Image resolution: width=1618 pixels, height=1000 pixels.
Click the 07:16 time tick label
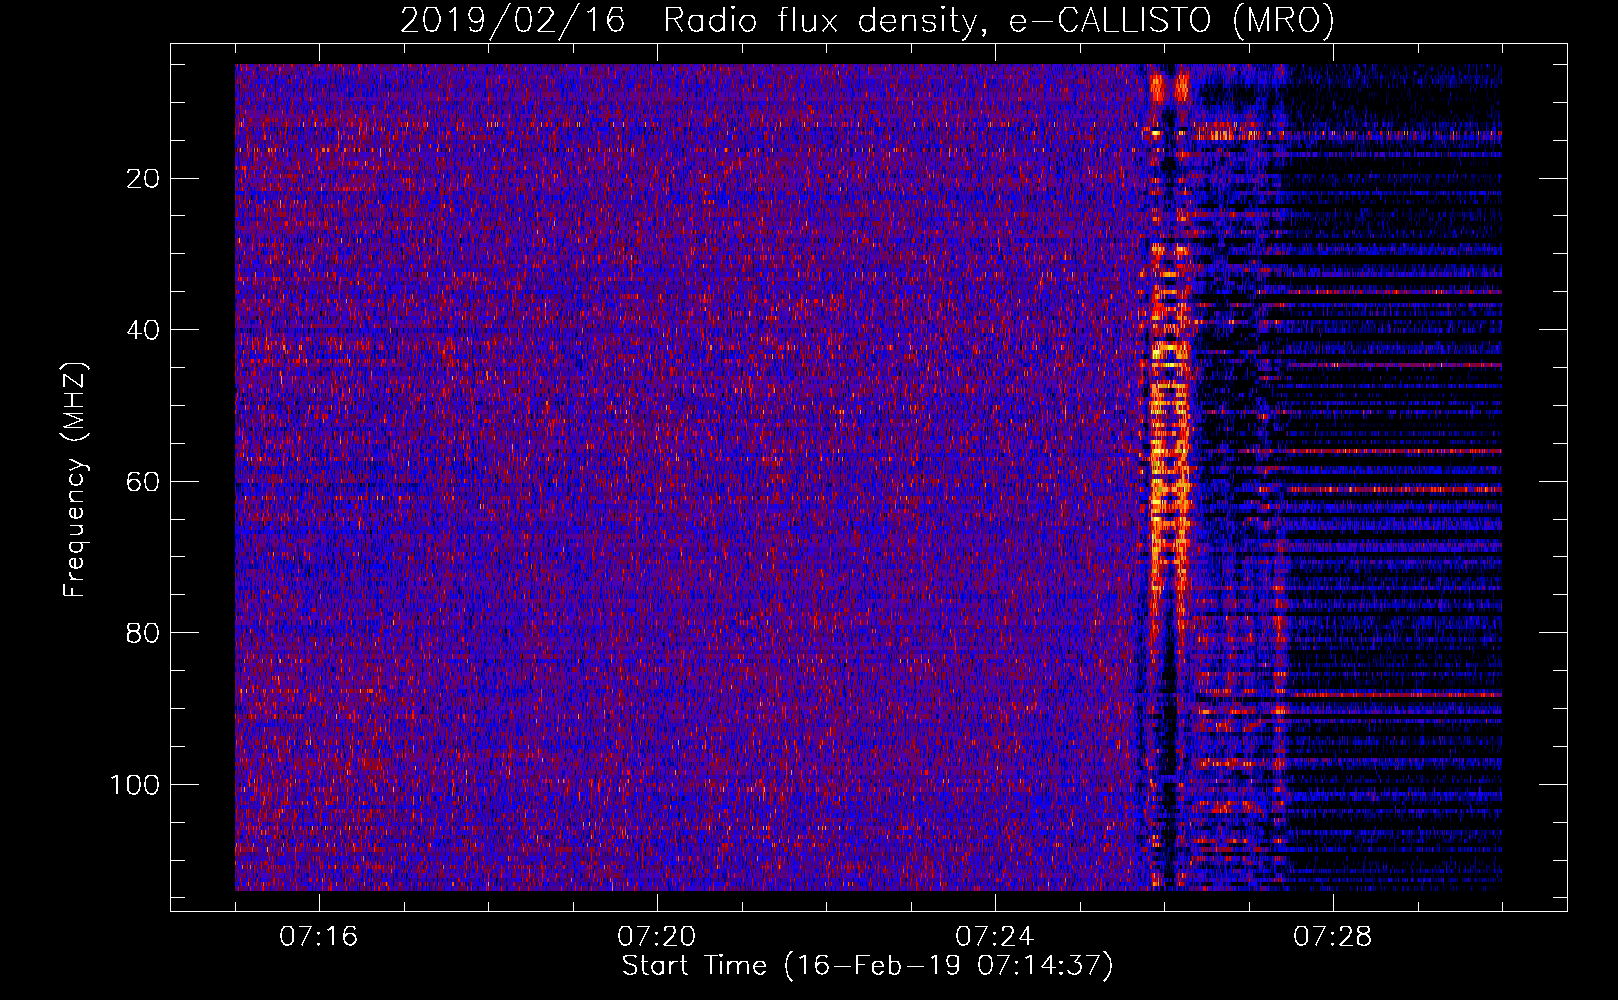[x=318, y=937]
